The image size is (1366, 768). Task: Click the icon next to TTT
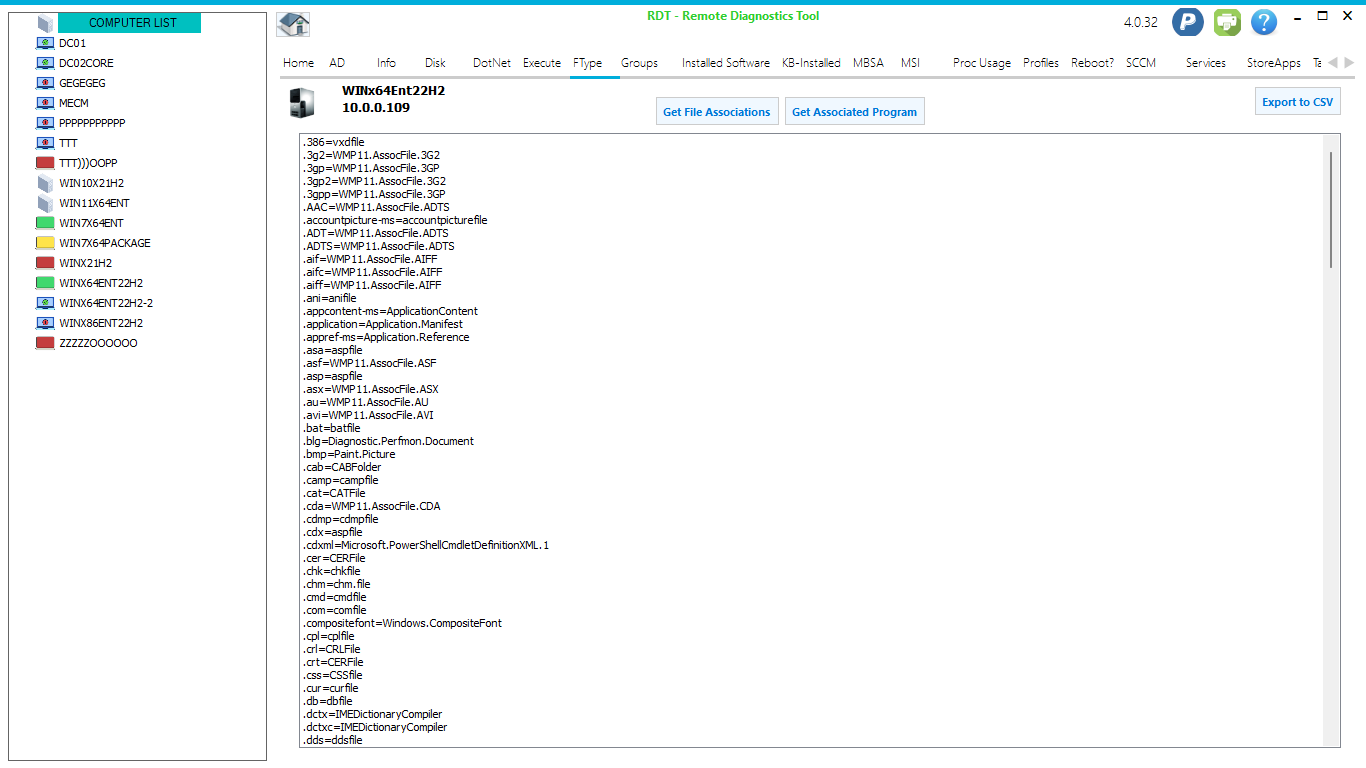pos(45,143)
